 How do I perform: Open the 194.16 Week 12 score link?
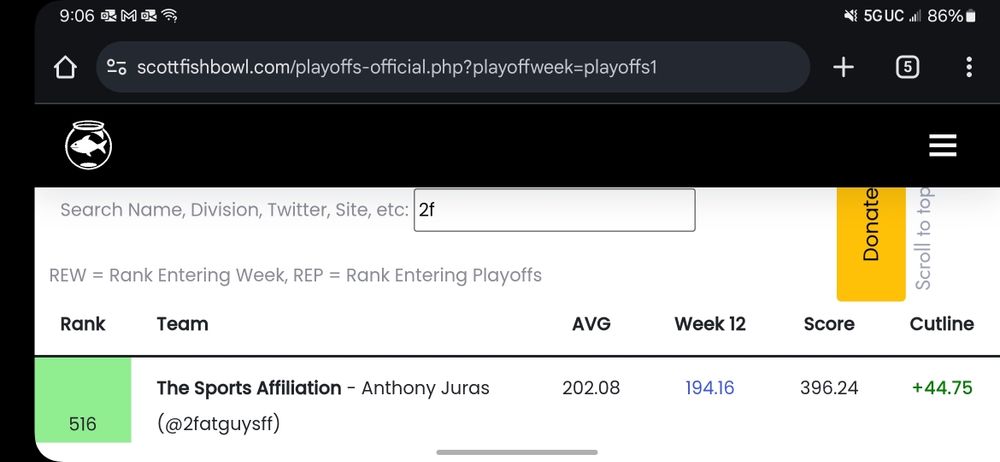[710, 388]
